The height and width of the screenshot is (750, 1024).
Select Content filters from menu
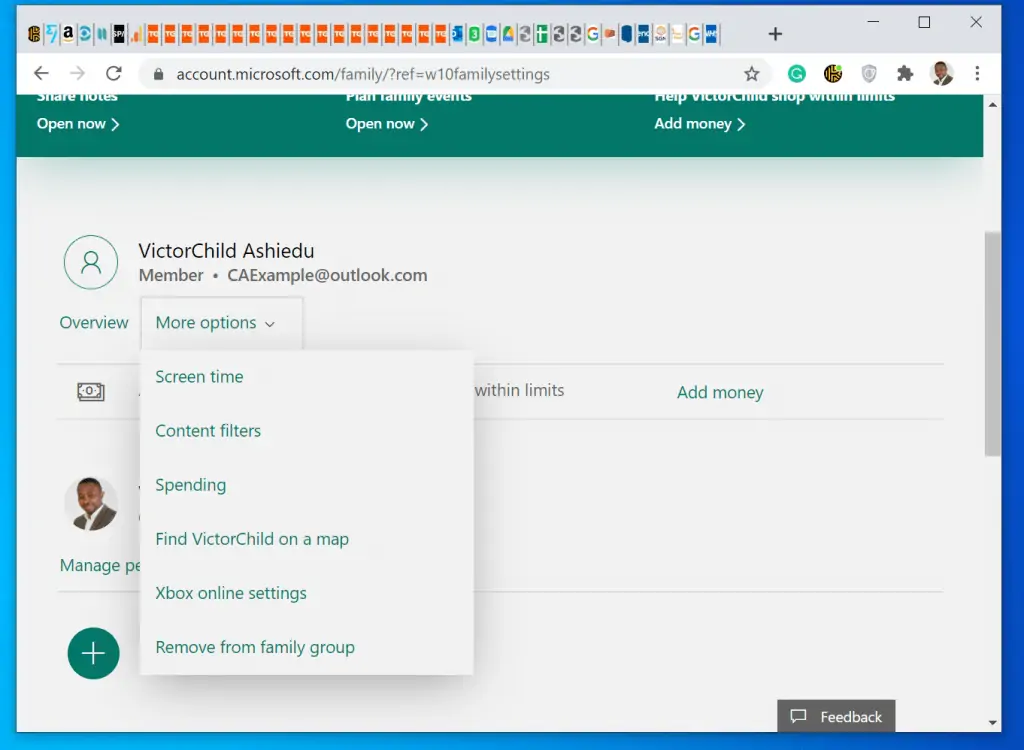pyautogui.click(x=208, y=431)
